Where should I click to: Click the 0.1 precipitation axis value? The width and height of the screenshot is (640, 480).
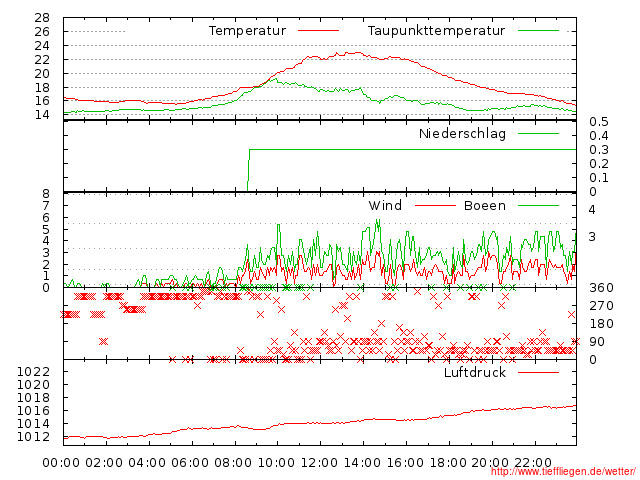click(x=599, y=178)
